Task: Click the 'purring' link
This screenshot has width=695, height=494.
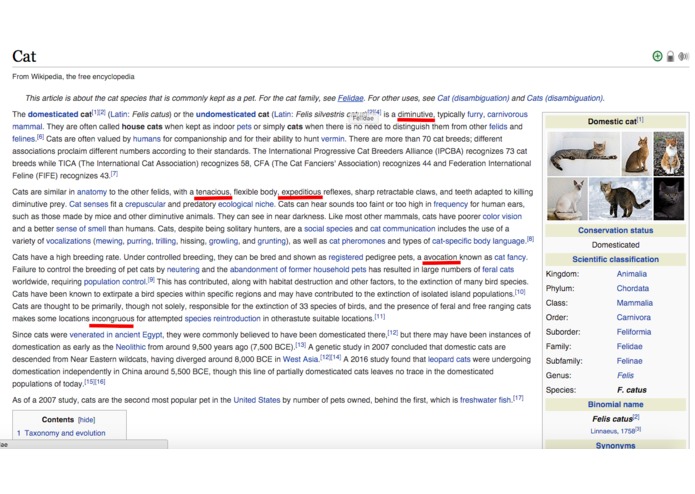Action: coord(139,241)
